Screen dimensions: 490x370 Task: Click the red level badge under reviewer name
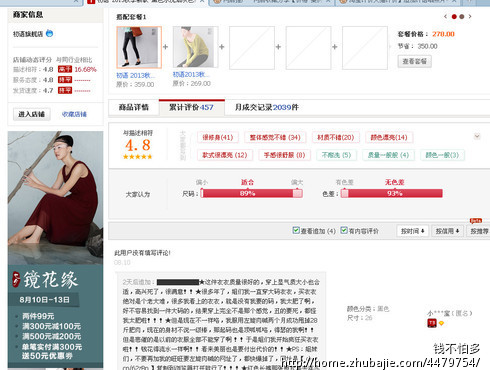point(432,323)
